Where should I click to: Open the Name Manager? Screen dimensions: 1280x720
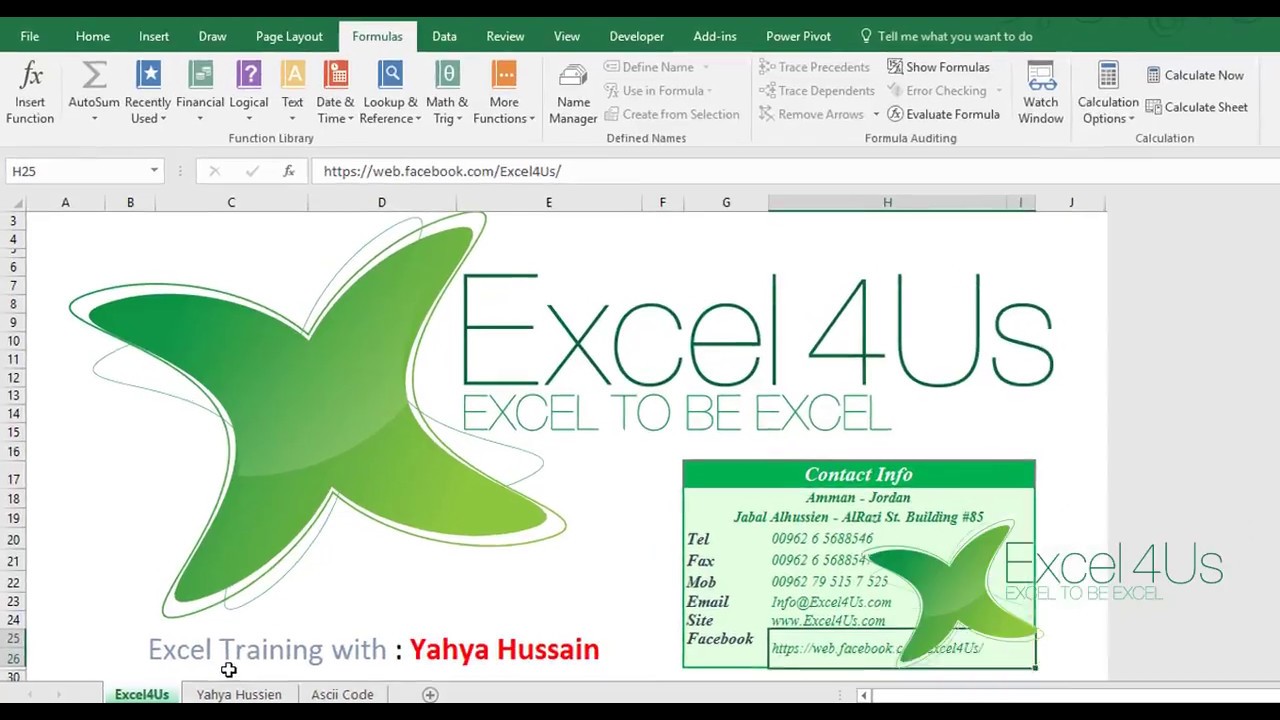[573, 92]
